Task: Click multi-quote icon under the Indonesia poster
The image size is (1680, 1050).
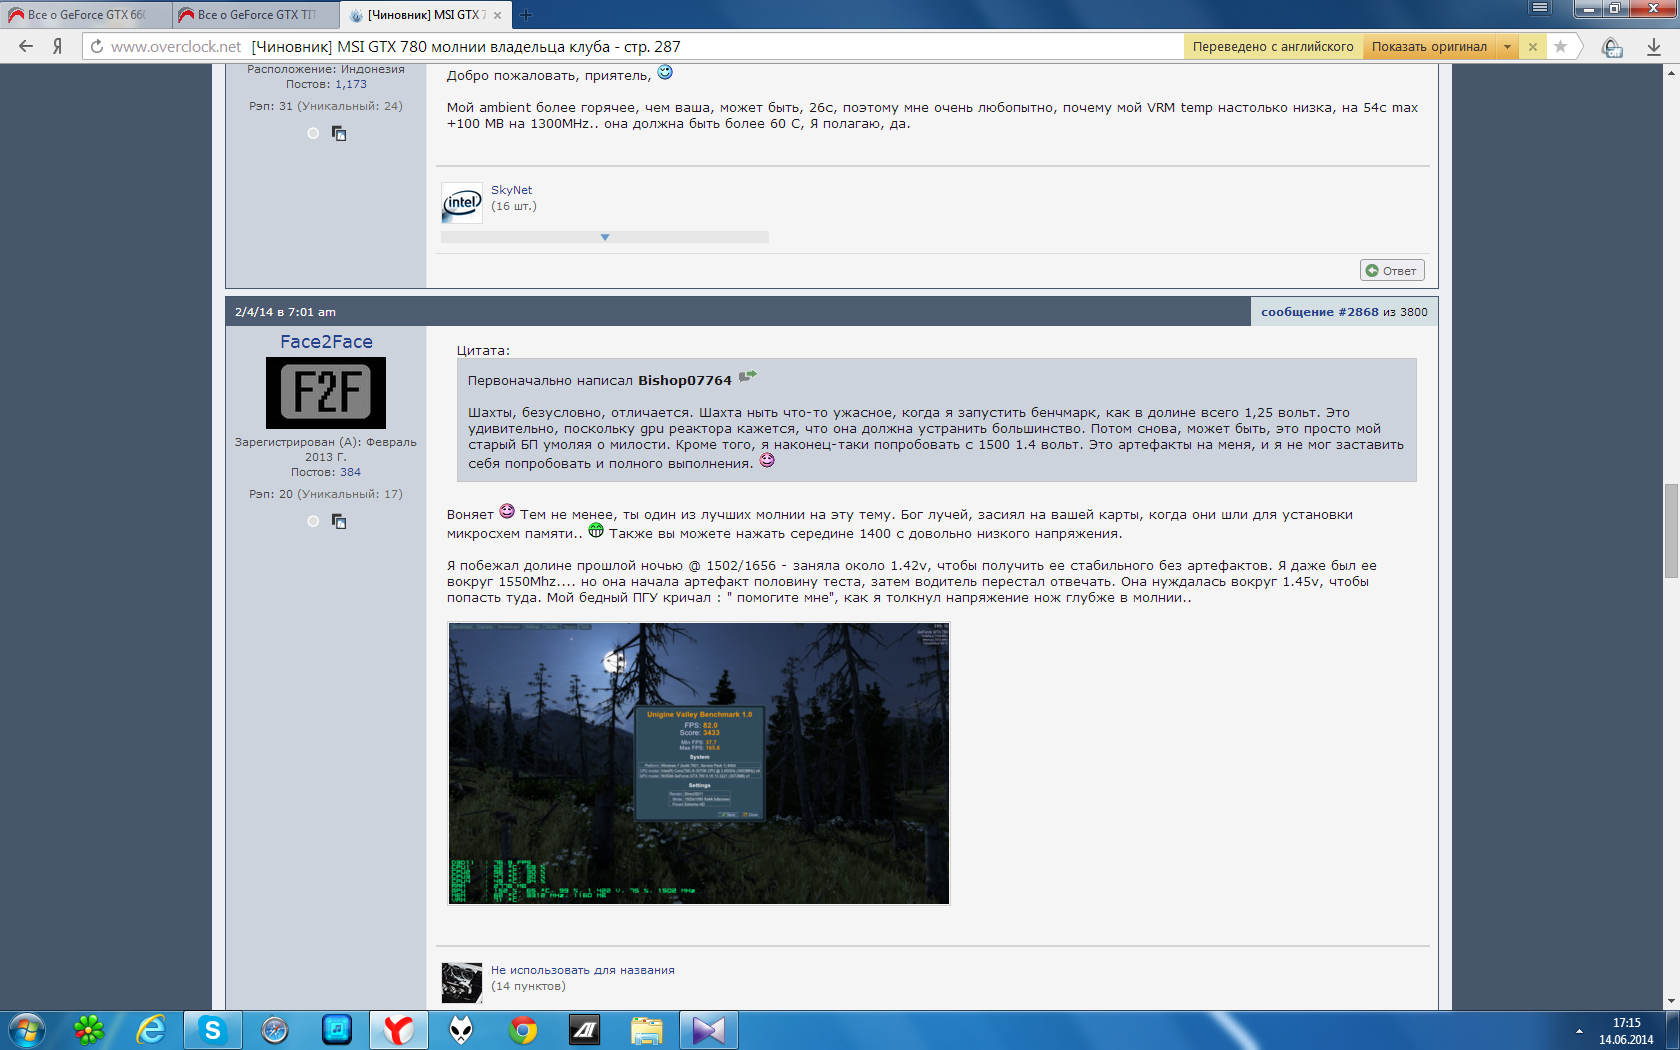Action: point(339,133)
